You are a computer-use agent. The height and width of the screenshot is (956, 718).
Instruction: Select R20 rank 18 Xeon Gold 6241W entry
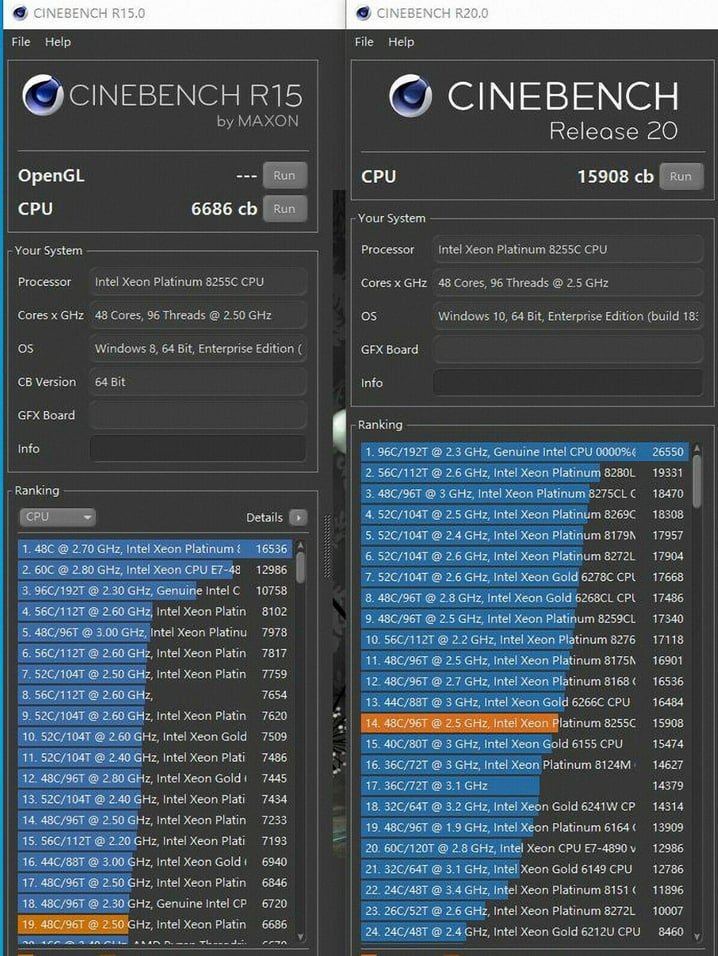[x=525, y=807]
